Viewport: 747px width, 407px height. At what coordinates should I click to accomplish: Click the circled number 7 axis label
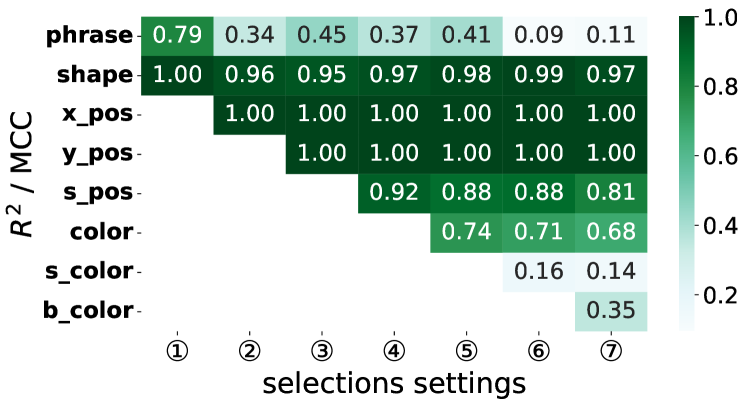pos(609,351)
